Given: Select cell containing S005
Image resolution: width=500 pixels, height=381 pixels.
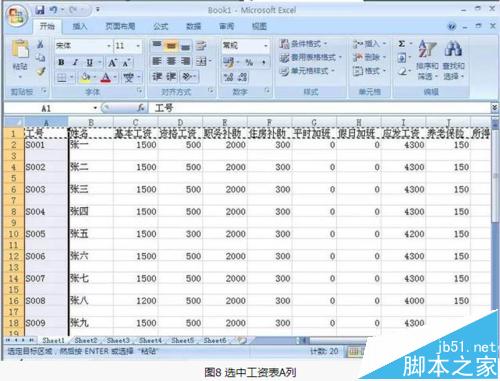Looking at the screenshot, I should click(46, 234).
